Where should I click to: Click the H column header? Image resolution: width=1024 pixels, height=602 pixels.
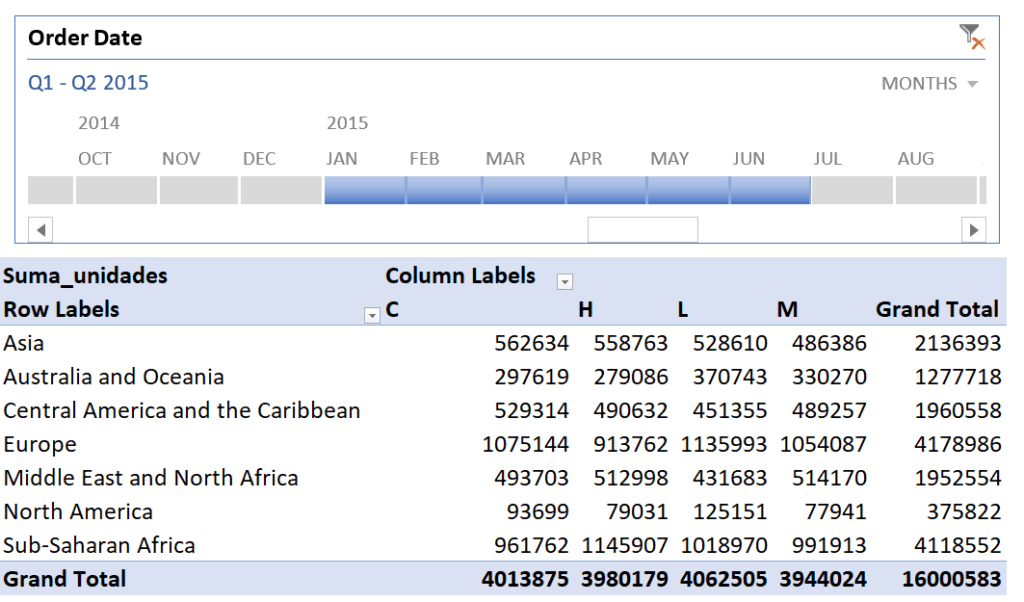coord(585,309)
